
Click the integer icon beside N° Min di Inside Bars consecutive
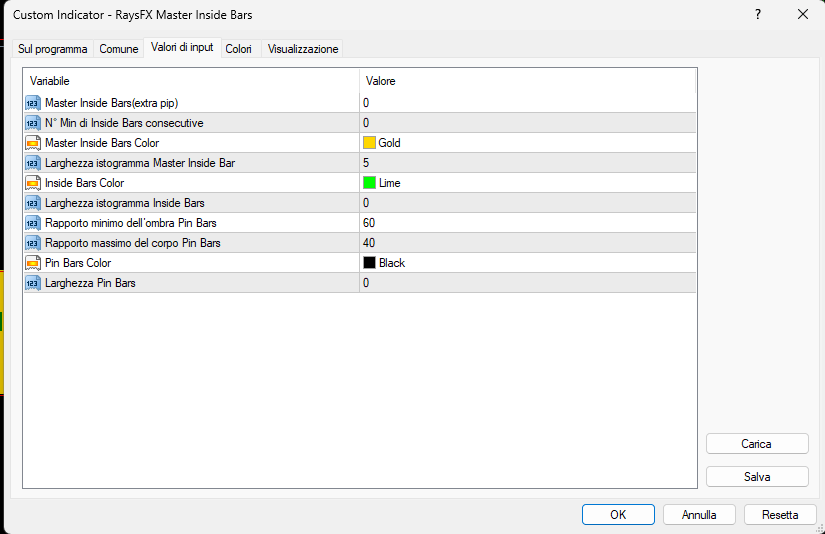[x=33, y=123]
